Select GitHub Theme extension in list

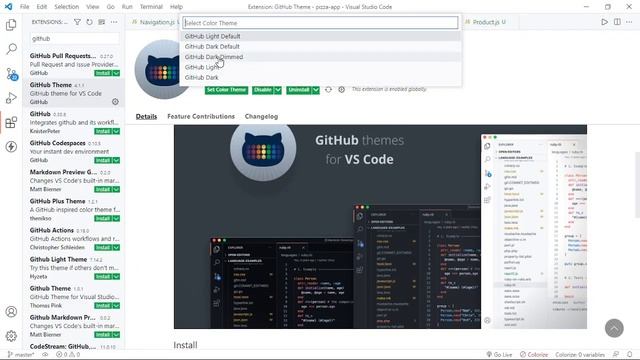pyautogui.click(x=74, y=93)
